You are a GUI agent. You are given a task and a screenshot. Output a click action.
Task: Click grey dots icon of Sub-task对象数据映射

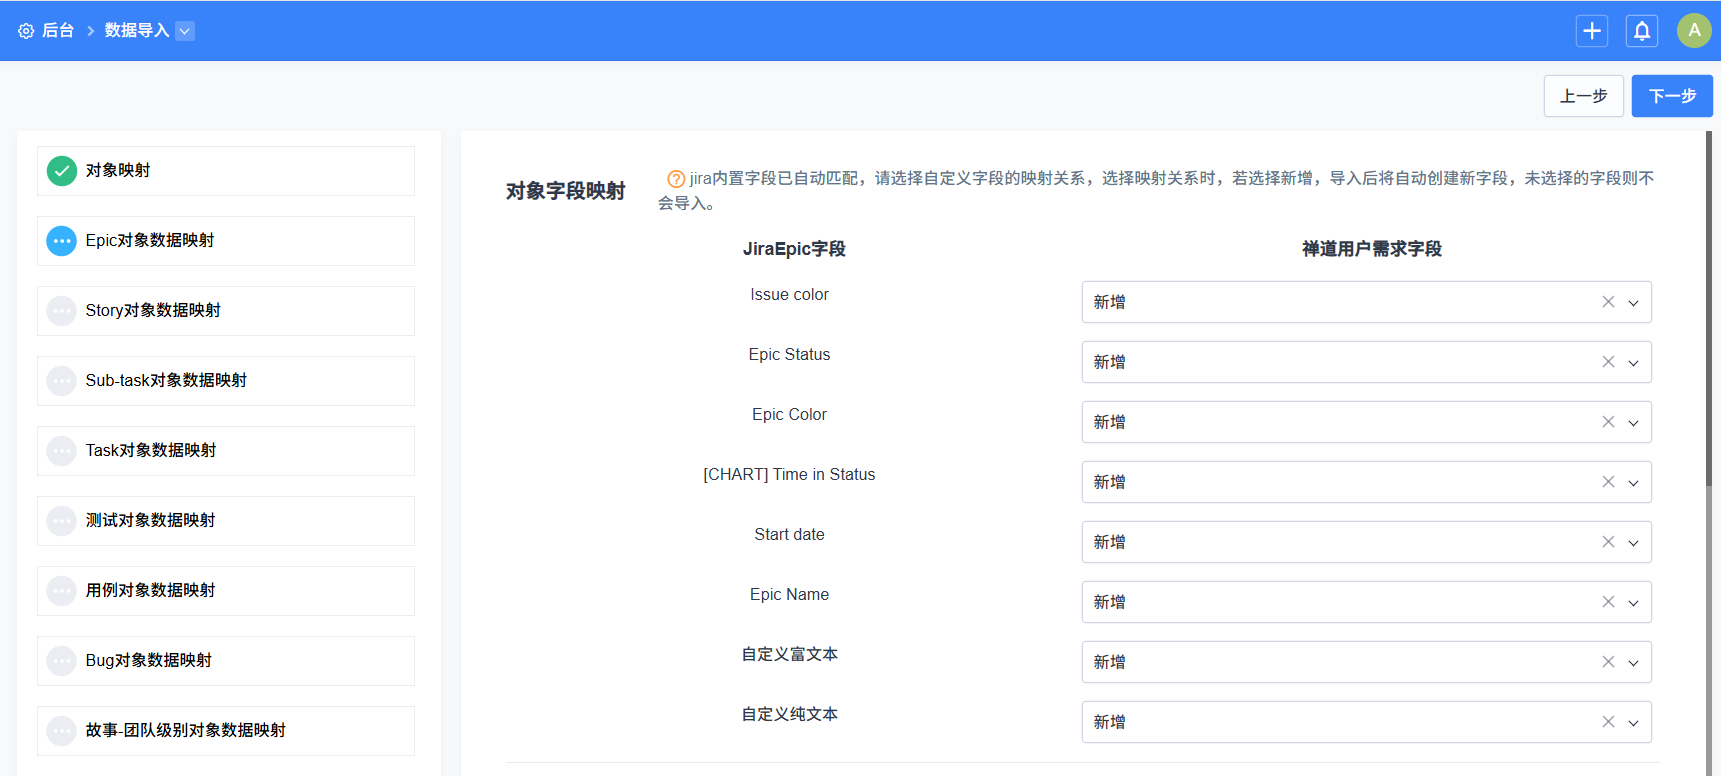[x=62, y=381]
